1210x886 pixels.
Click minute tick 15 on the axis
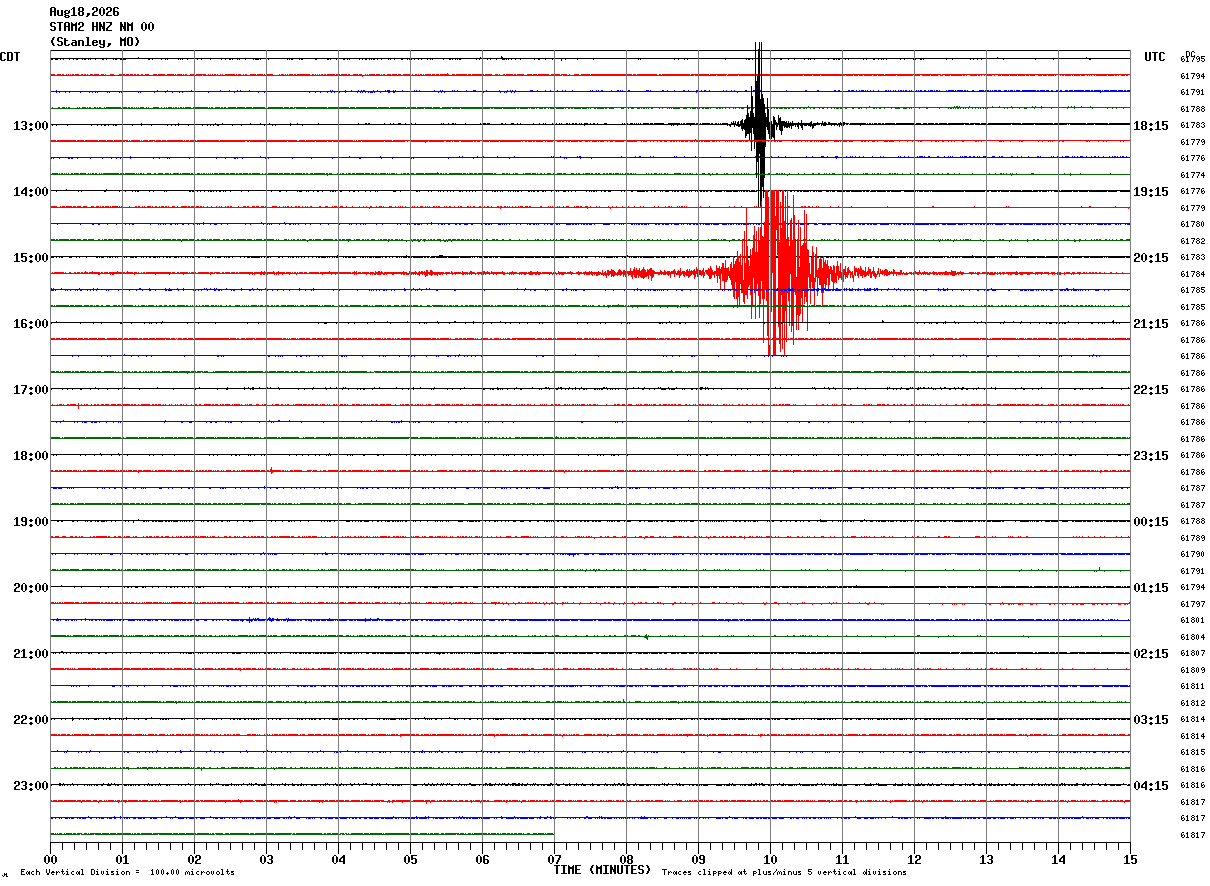1130,859
